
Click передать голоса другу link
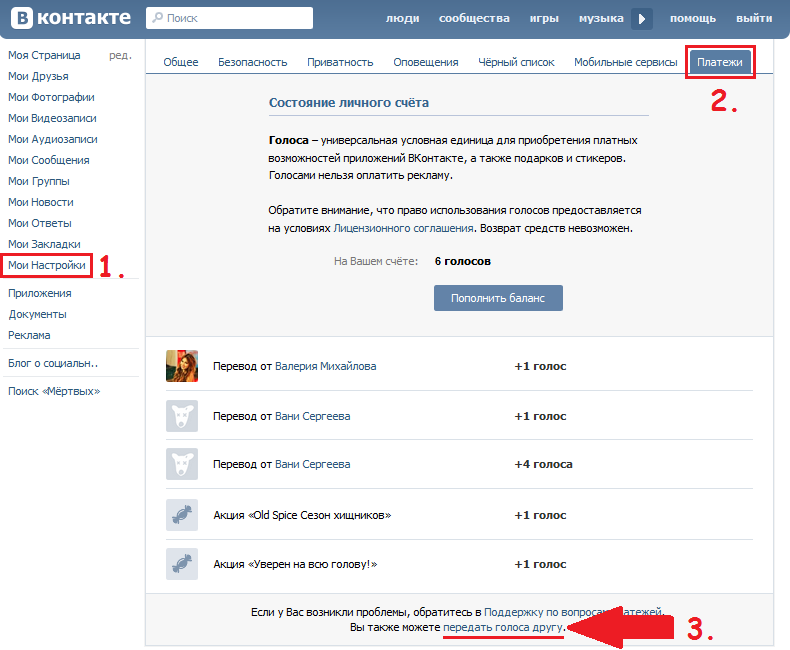coord(503,627)
